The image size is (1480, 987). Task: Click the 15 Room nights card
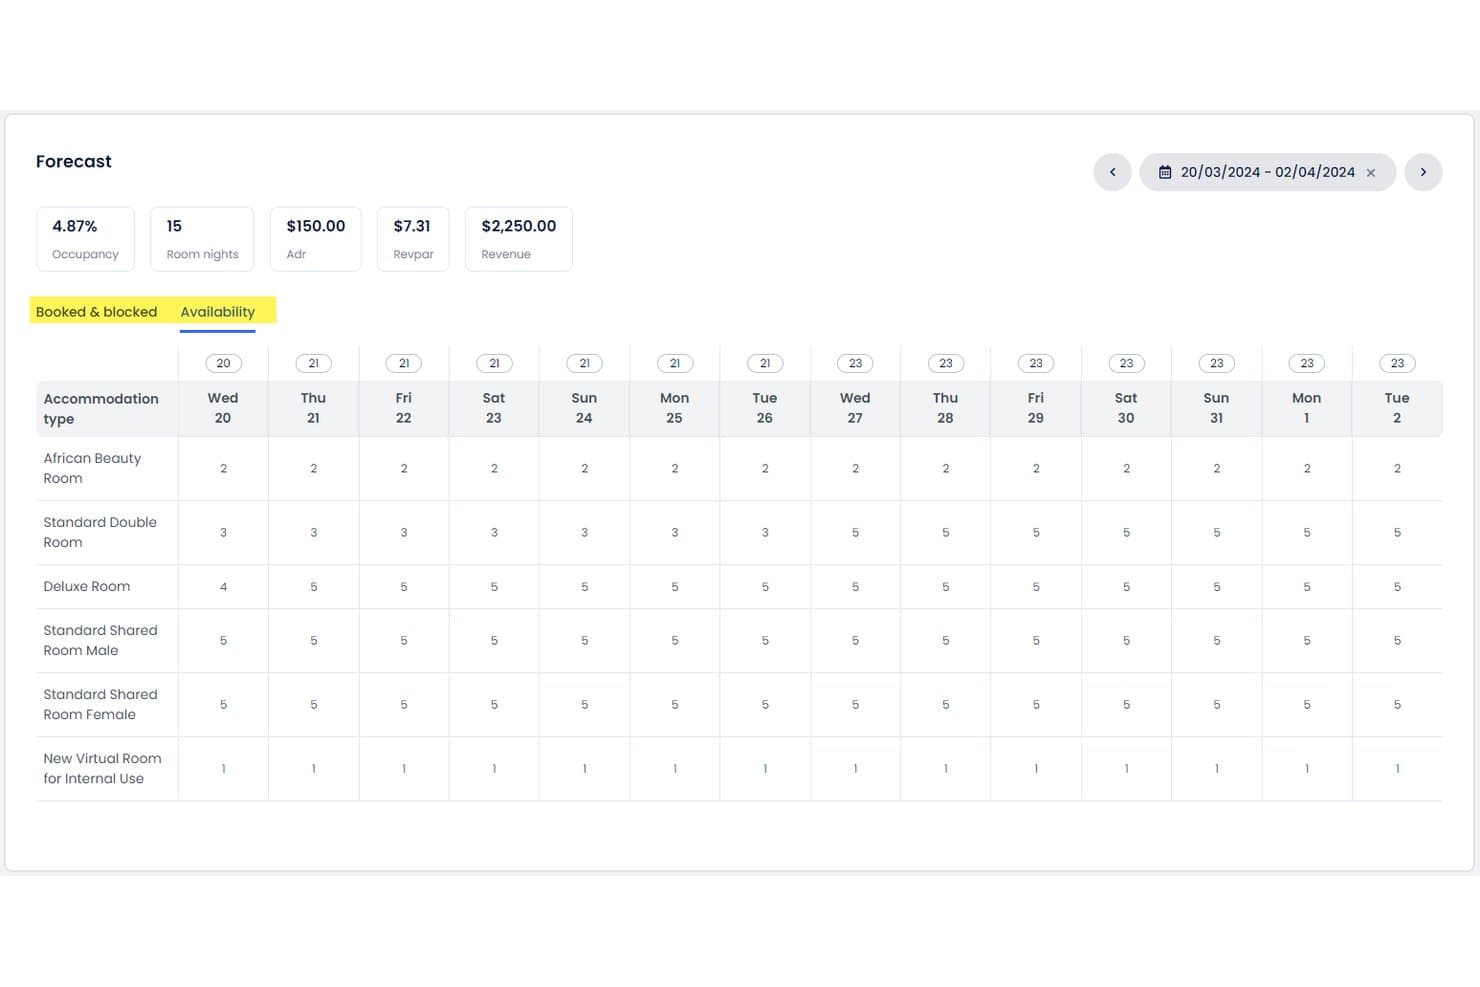[x=202, y=239]
